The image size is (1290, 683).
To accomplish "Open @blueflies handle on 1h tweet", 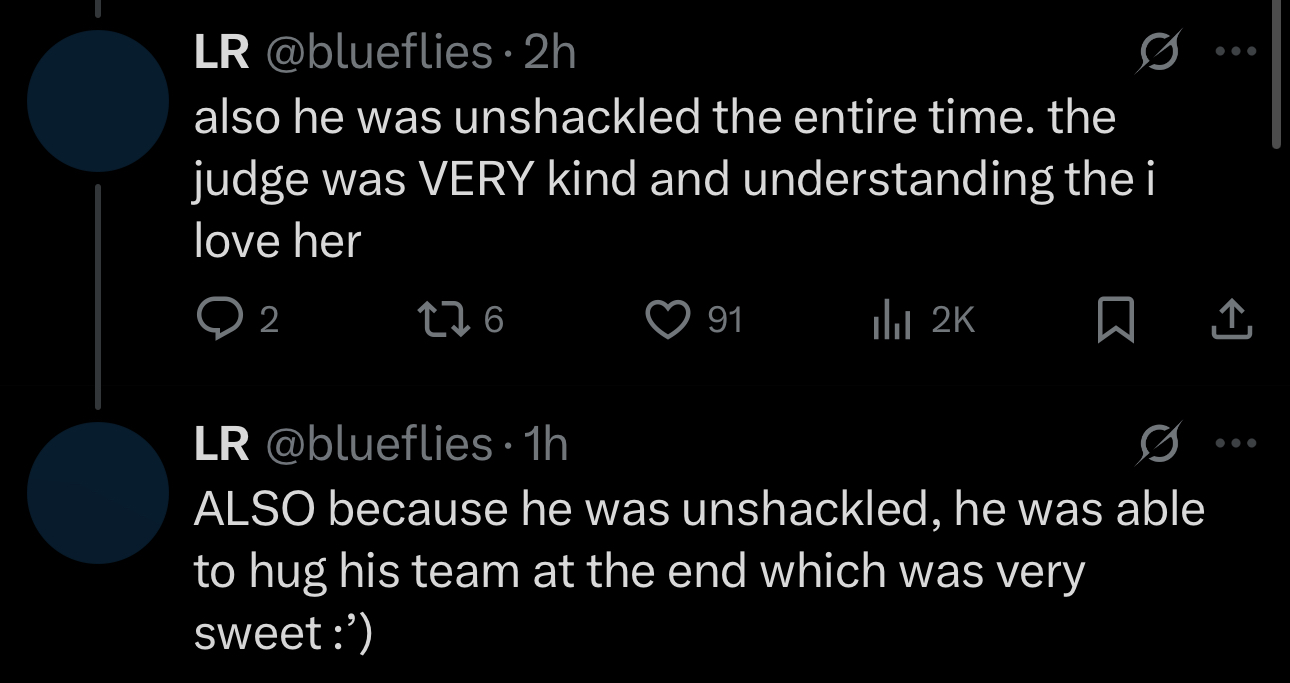I will point(378,443).
